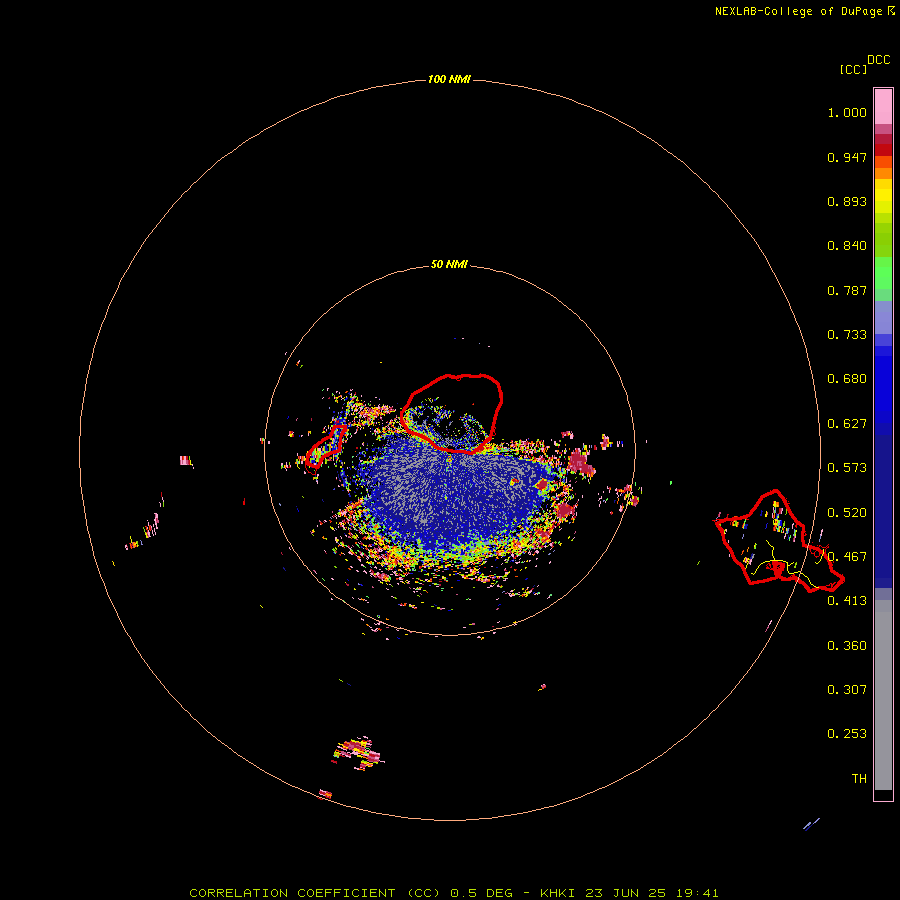Click the 0.840 scale value
The width and height of the screenshot is (900, 900).
point(847,246)
